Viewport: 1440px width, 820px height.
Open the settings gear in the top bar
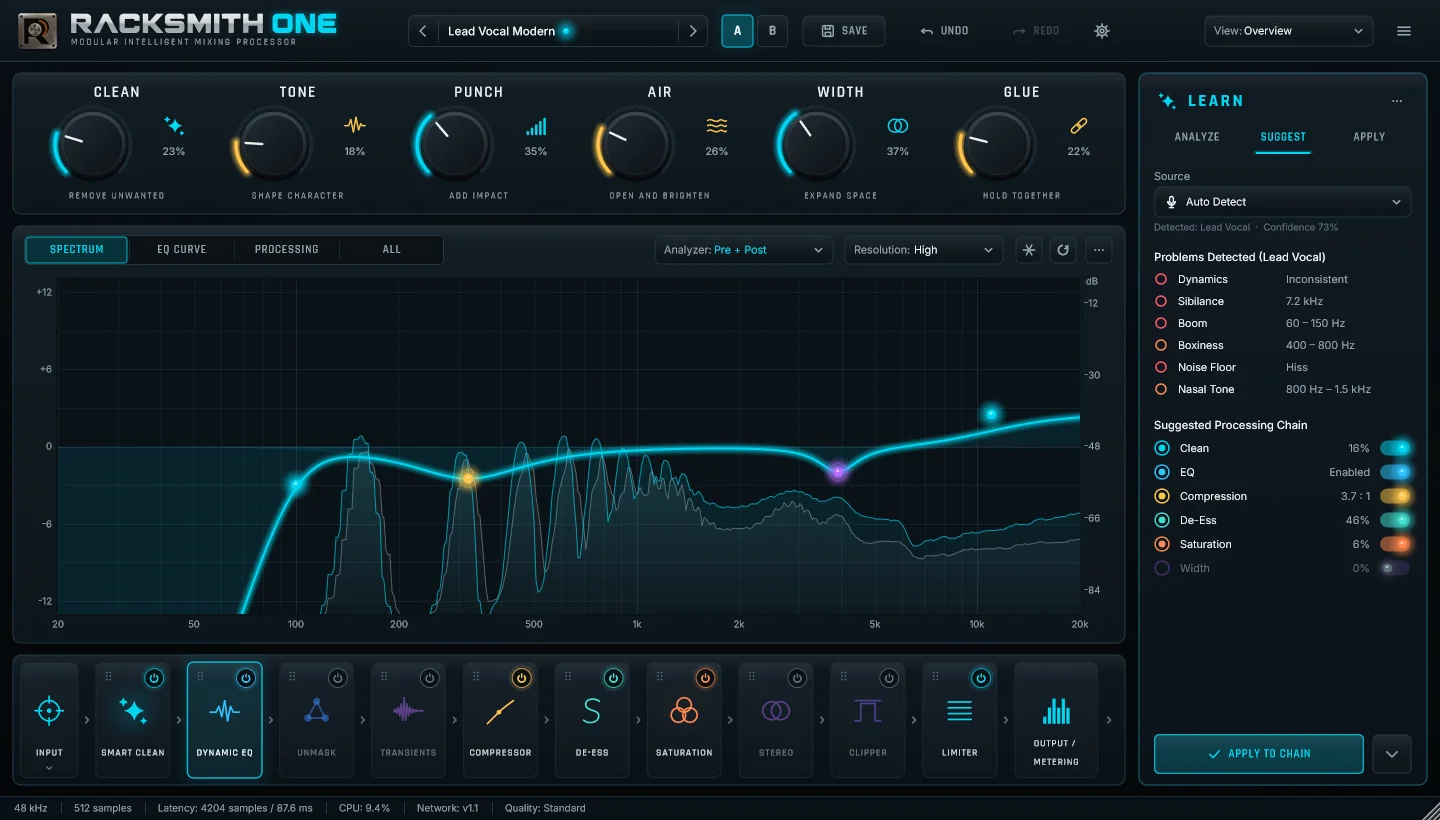click(1102, 31)
